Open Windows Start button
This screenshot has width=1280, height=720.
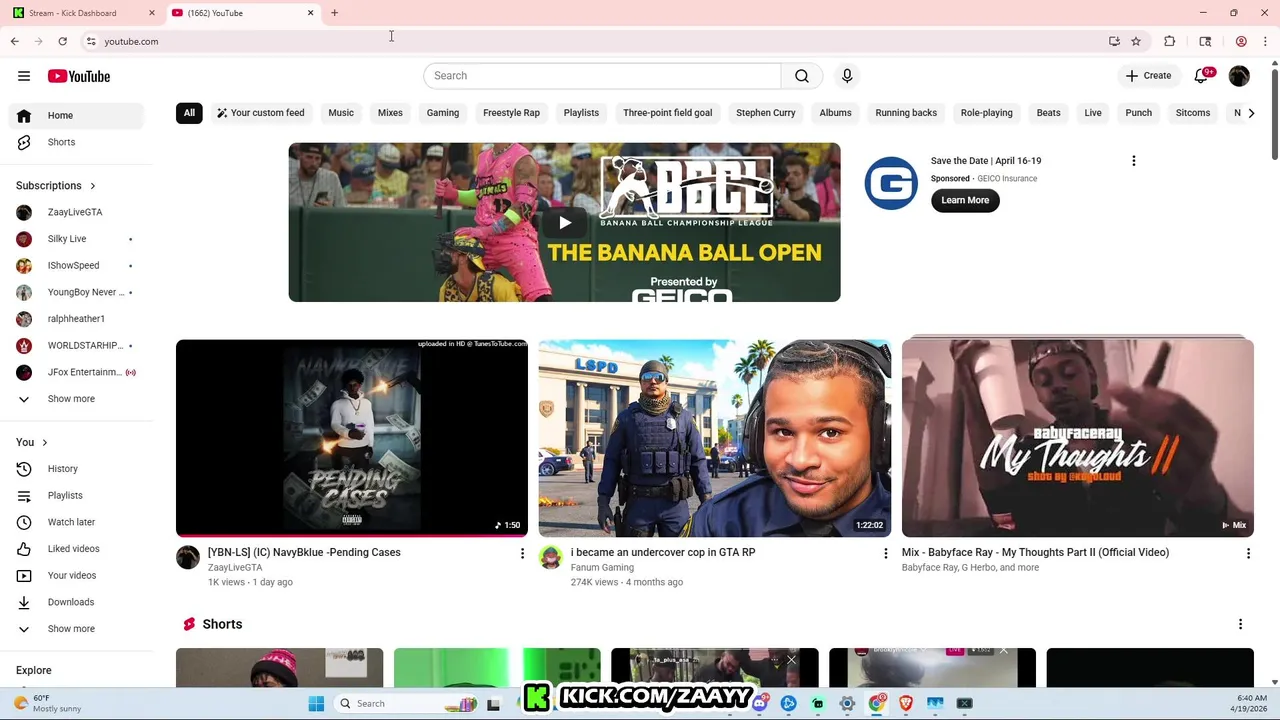(316, 704)
